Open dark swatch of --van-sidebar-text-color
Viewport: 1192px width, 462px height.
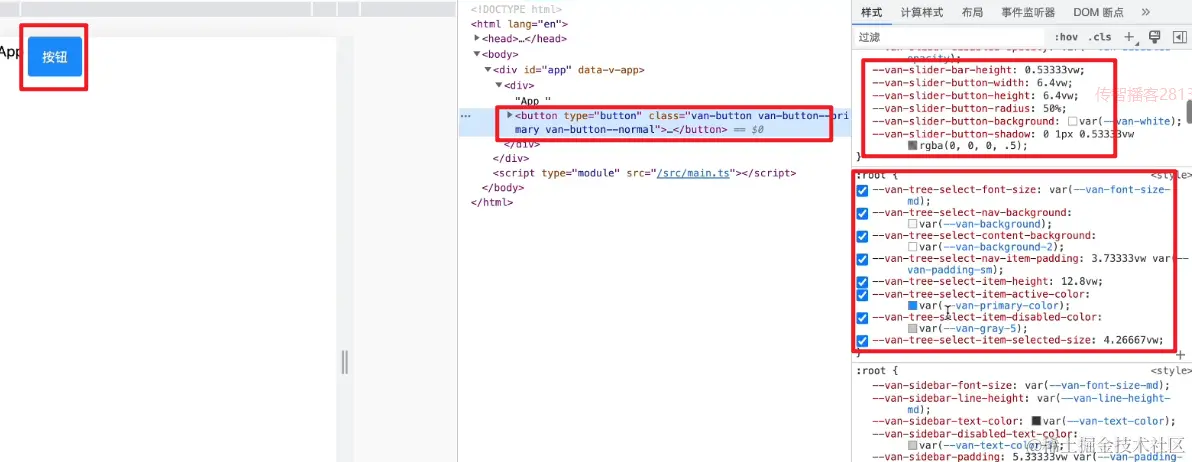click(x=1036, y=421)
